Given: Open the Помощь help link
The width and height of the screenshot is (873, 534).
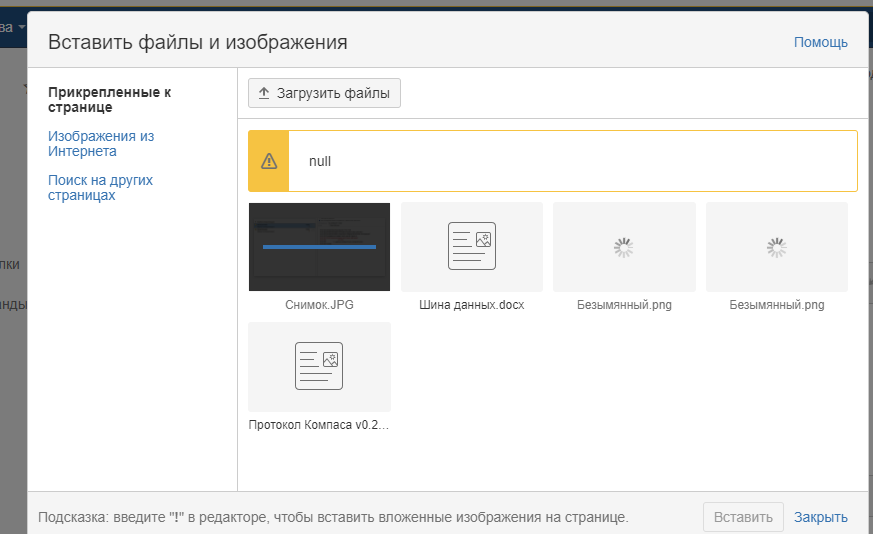Looking at the screenshot, I should tap(820, 42).
